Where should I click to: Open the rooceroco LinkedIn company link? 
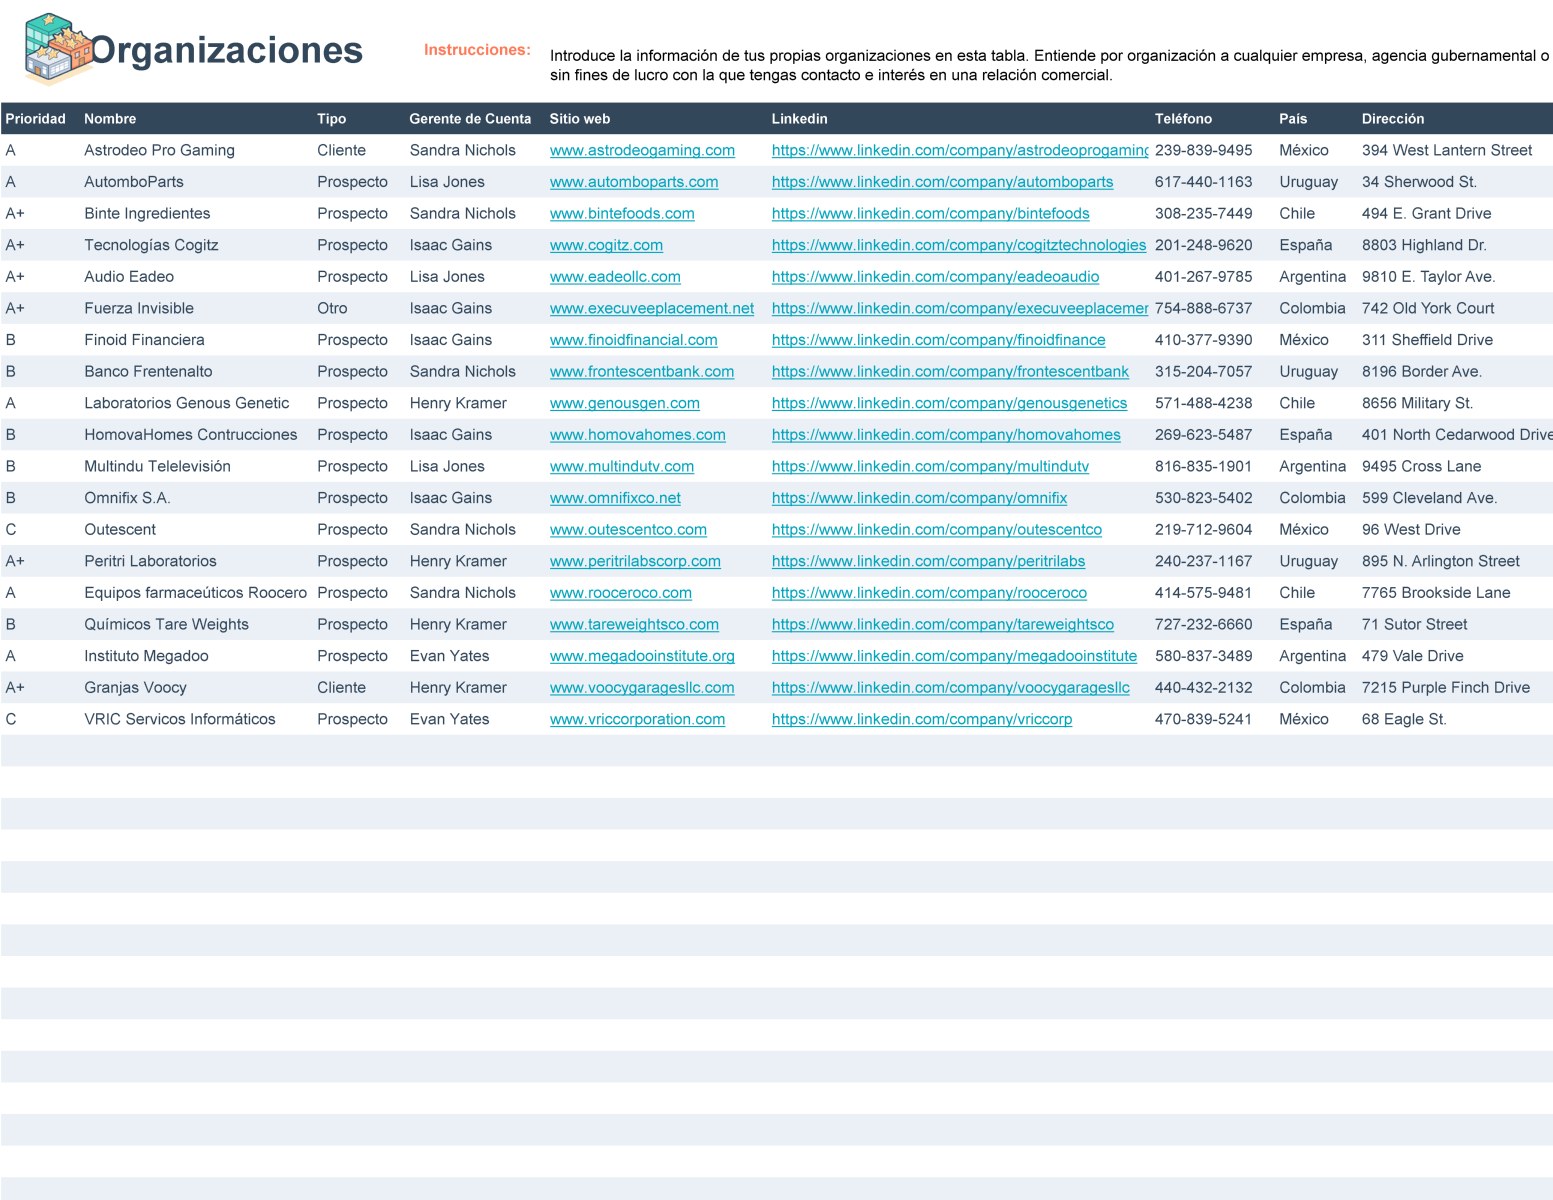[x=929, y=593]
